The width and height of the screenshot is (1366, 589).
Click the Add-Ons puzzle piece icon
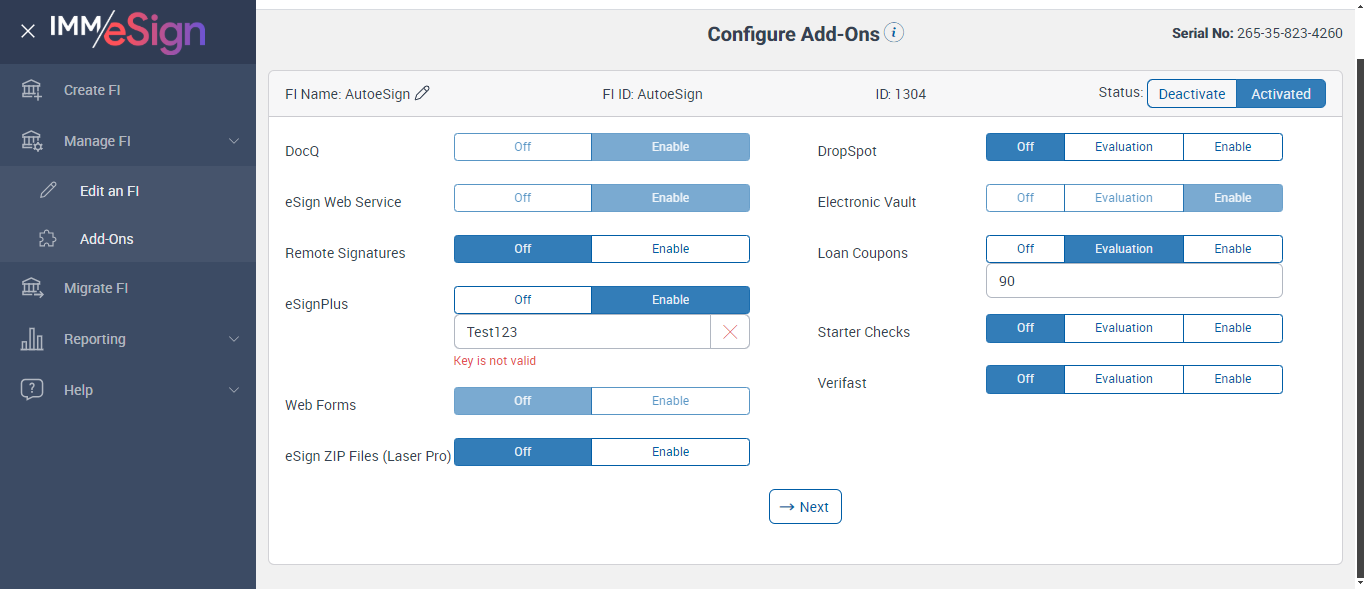(x=48, y=239)
